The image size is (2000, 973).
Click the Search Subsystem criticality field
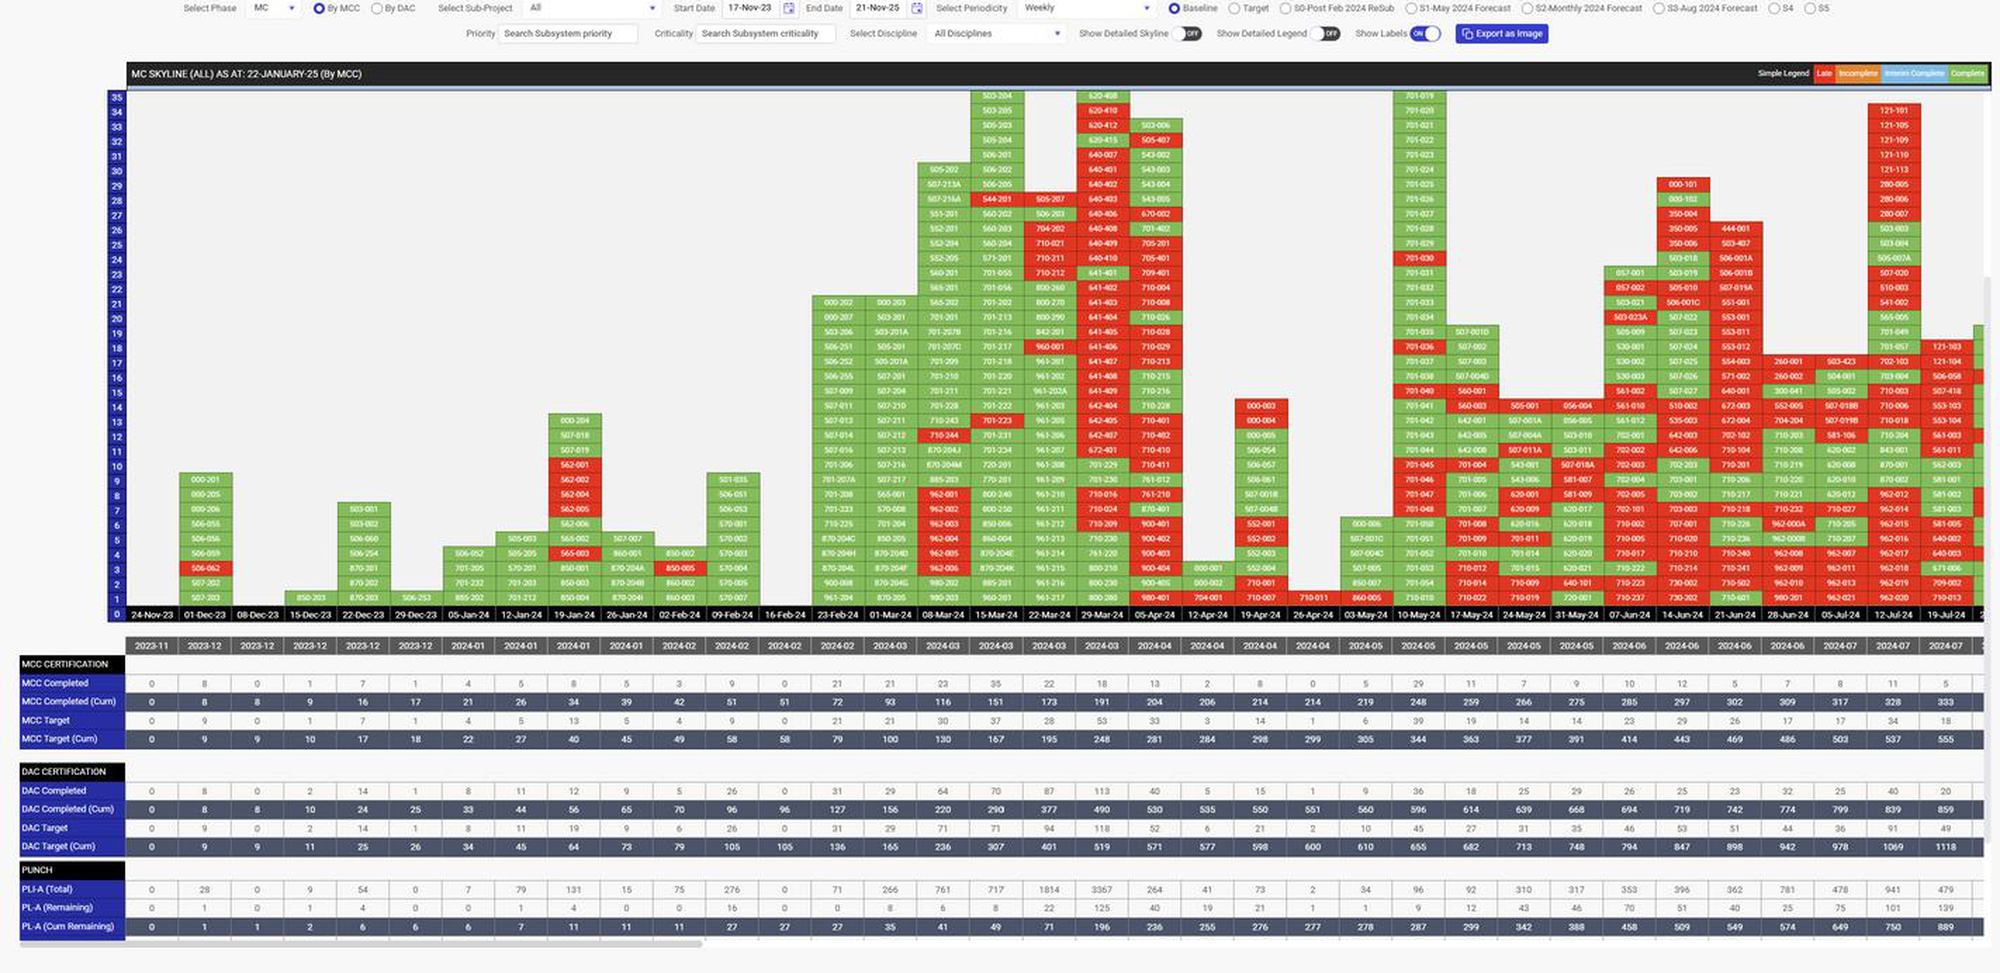(x=765, y=34)
